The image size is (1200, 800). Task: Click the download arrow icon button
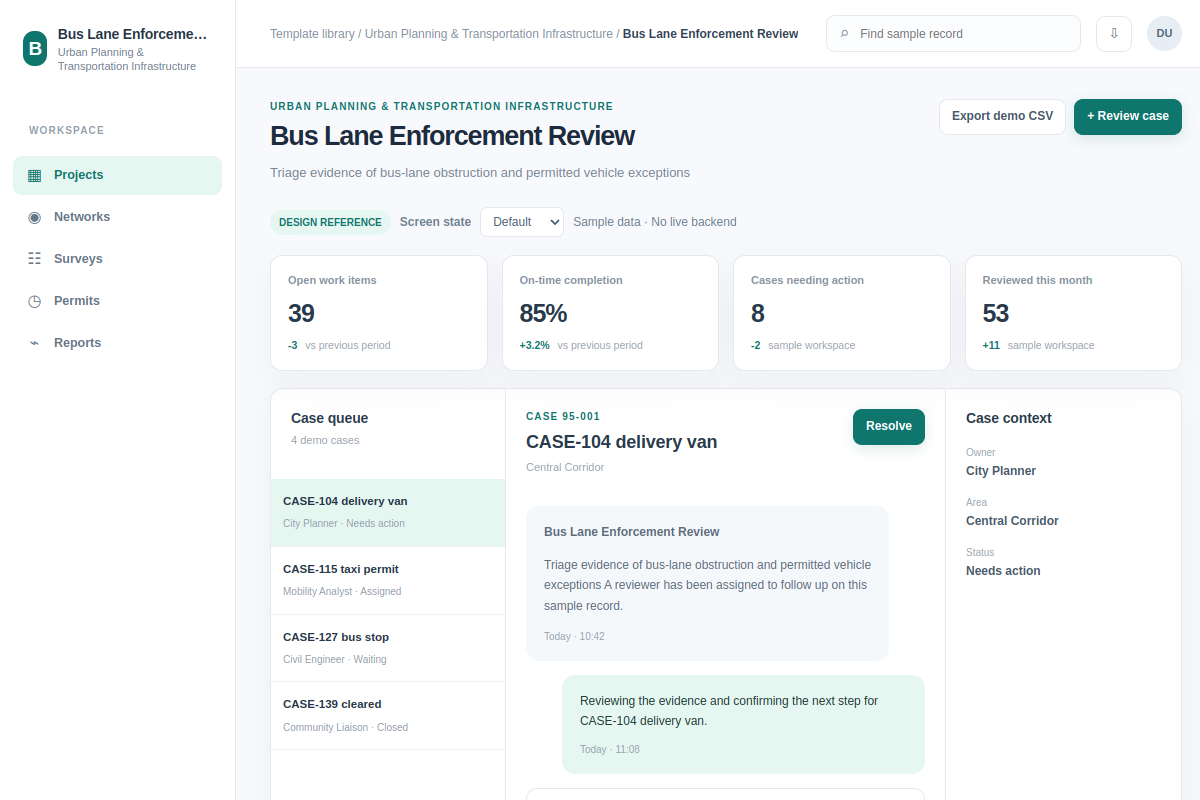(1114, 33)
